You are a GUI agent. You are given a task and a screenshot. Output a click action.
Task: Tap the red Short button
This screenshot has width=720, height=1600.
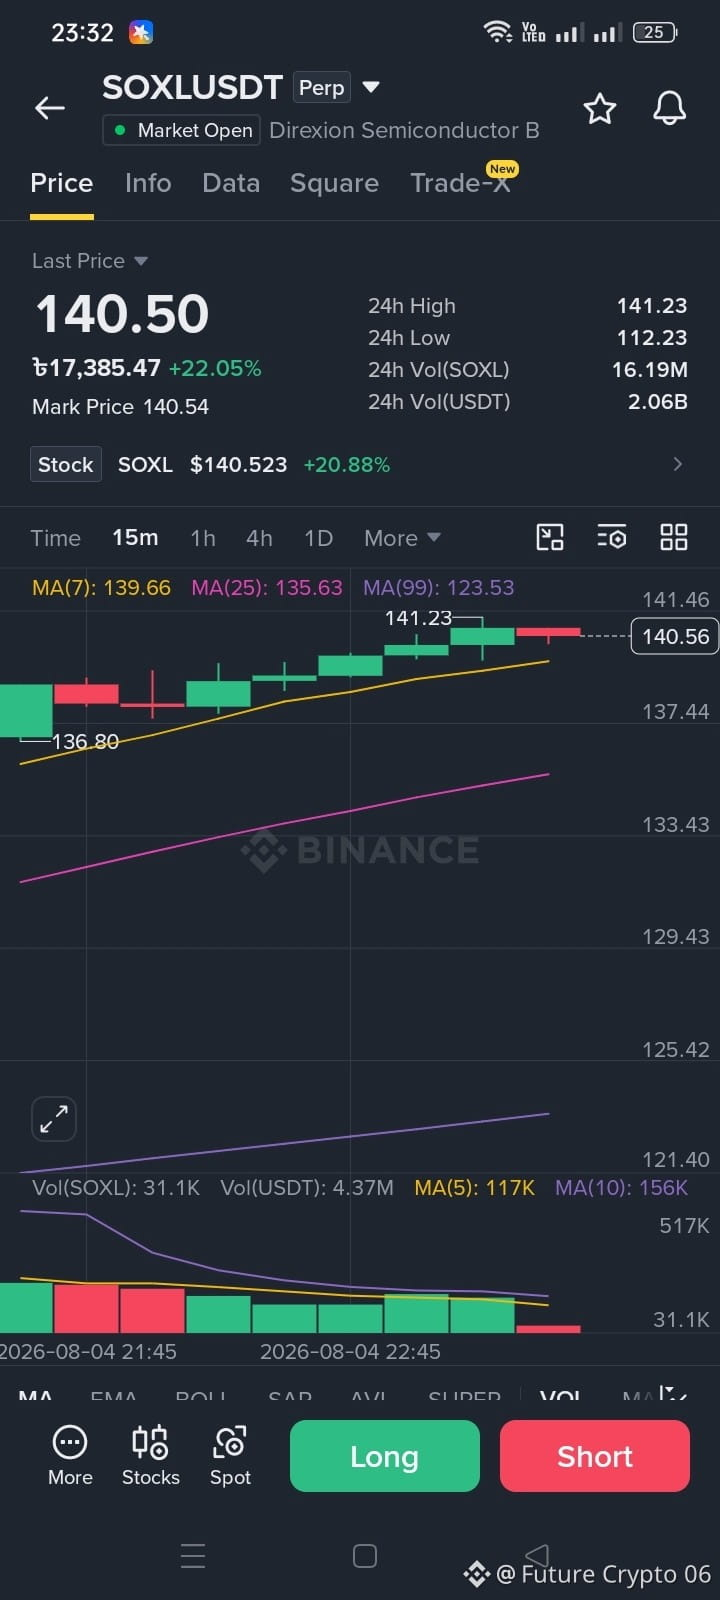[595, 1456]
